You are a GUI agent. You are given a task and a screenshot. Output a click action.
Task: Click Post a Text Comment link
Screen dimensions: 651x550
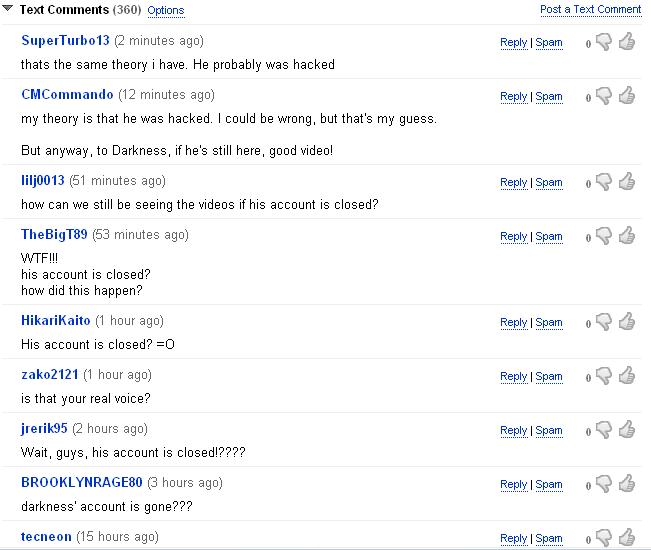pos(590,9)
